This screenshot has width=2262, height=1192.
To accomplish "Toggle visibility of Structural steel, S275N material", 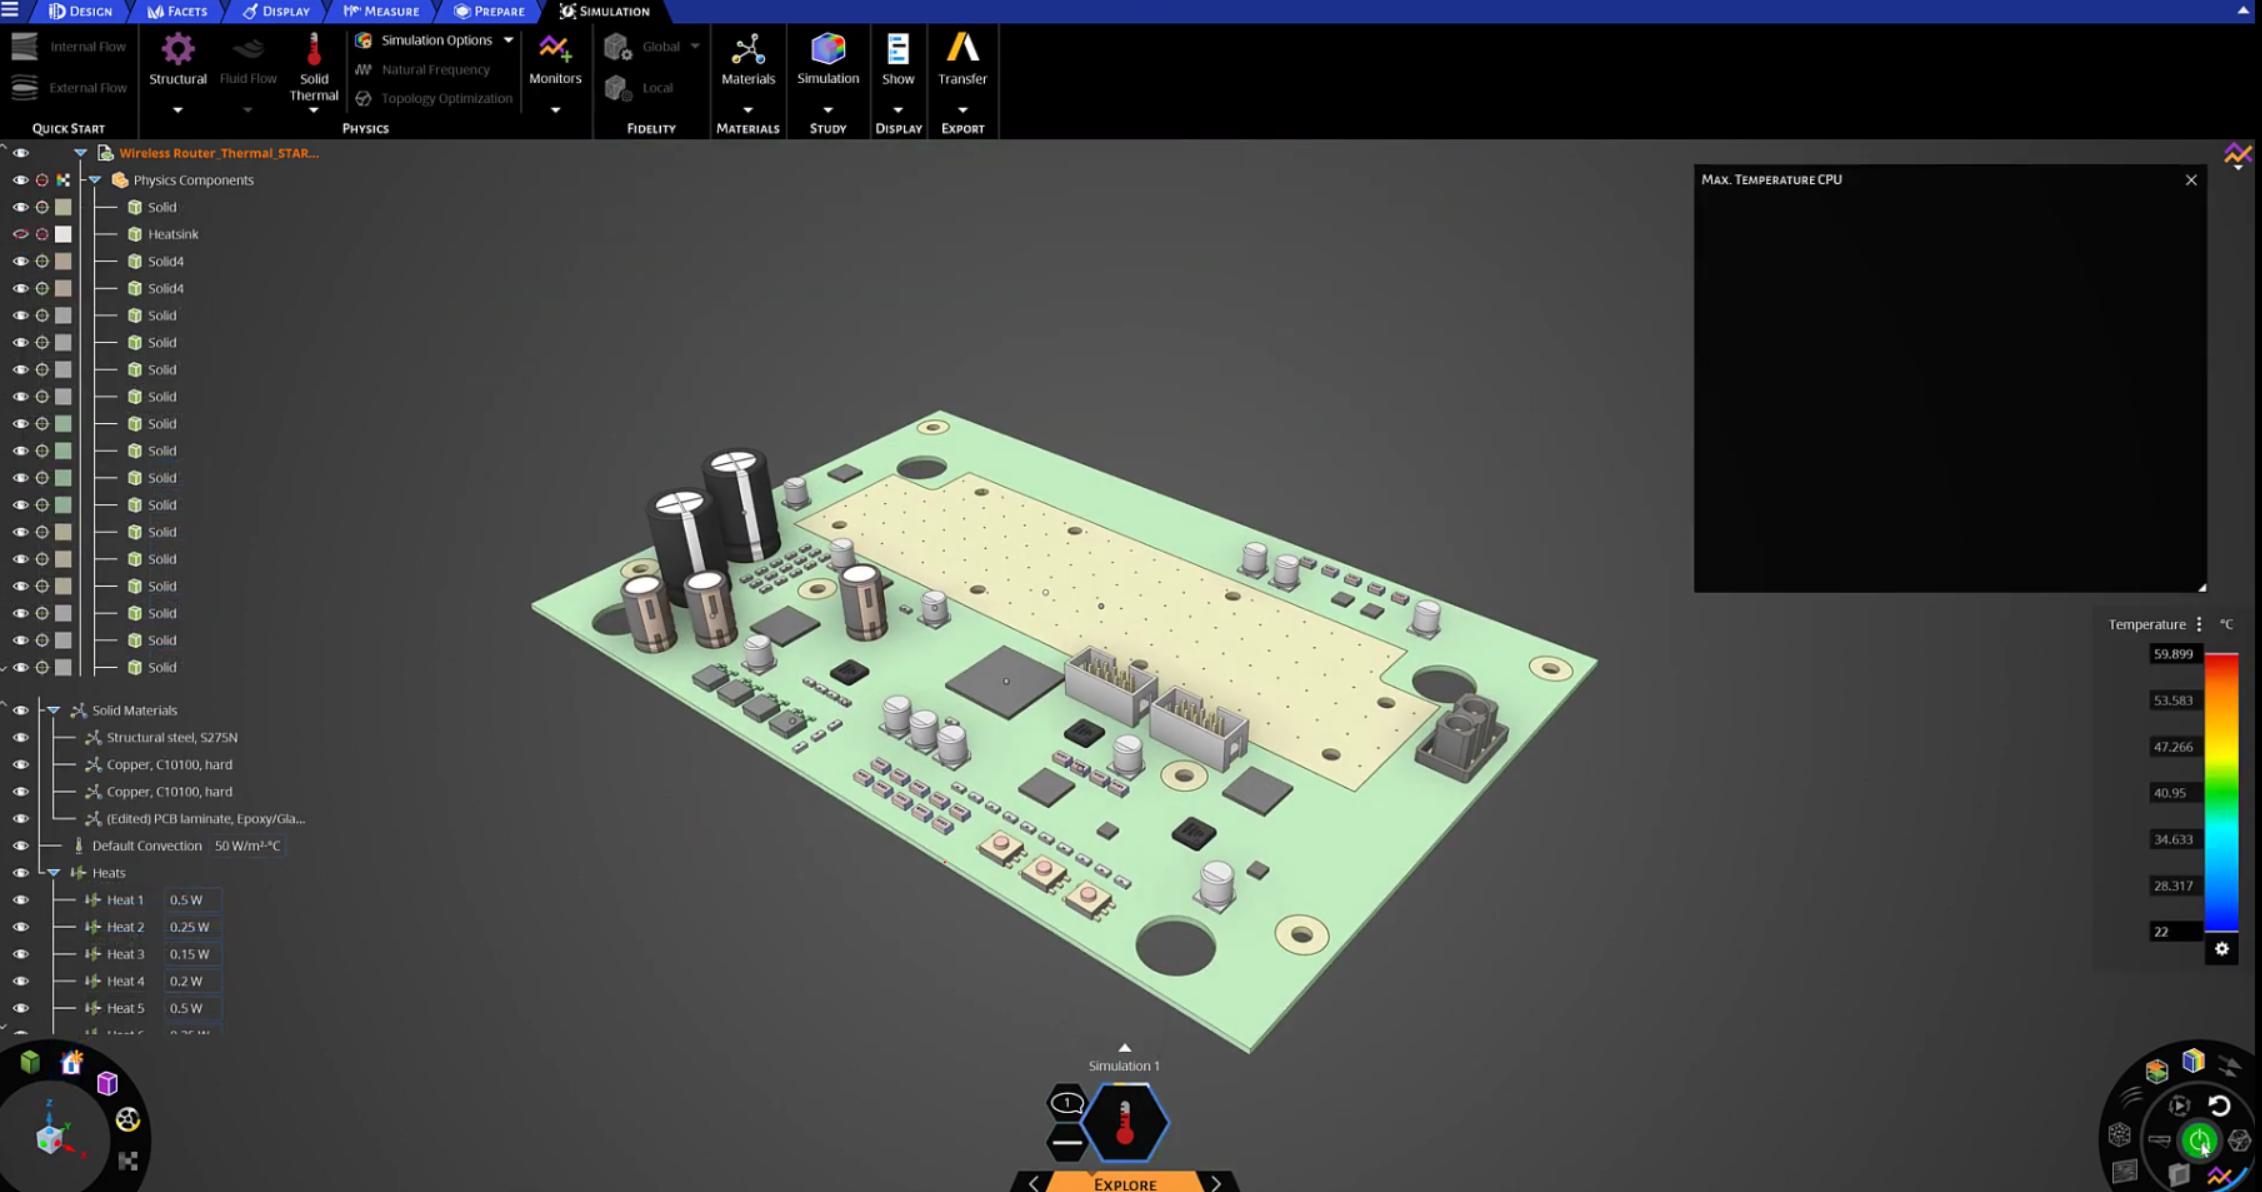I will (x=20, y=737).
